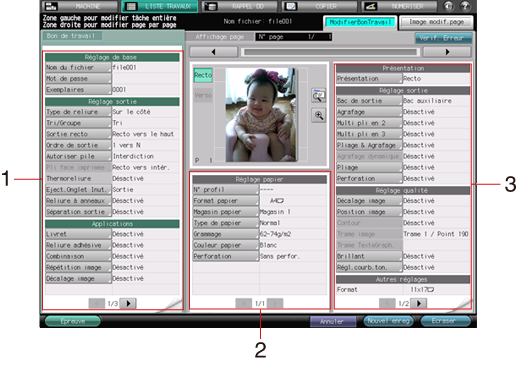
Task: Open Eject.Onglet Inut. setting
Action: click(x=78, y=190)
